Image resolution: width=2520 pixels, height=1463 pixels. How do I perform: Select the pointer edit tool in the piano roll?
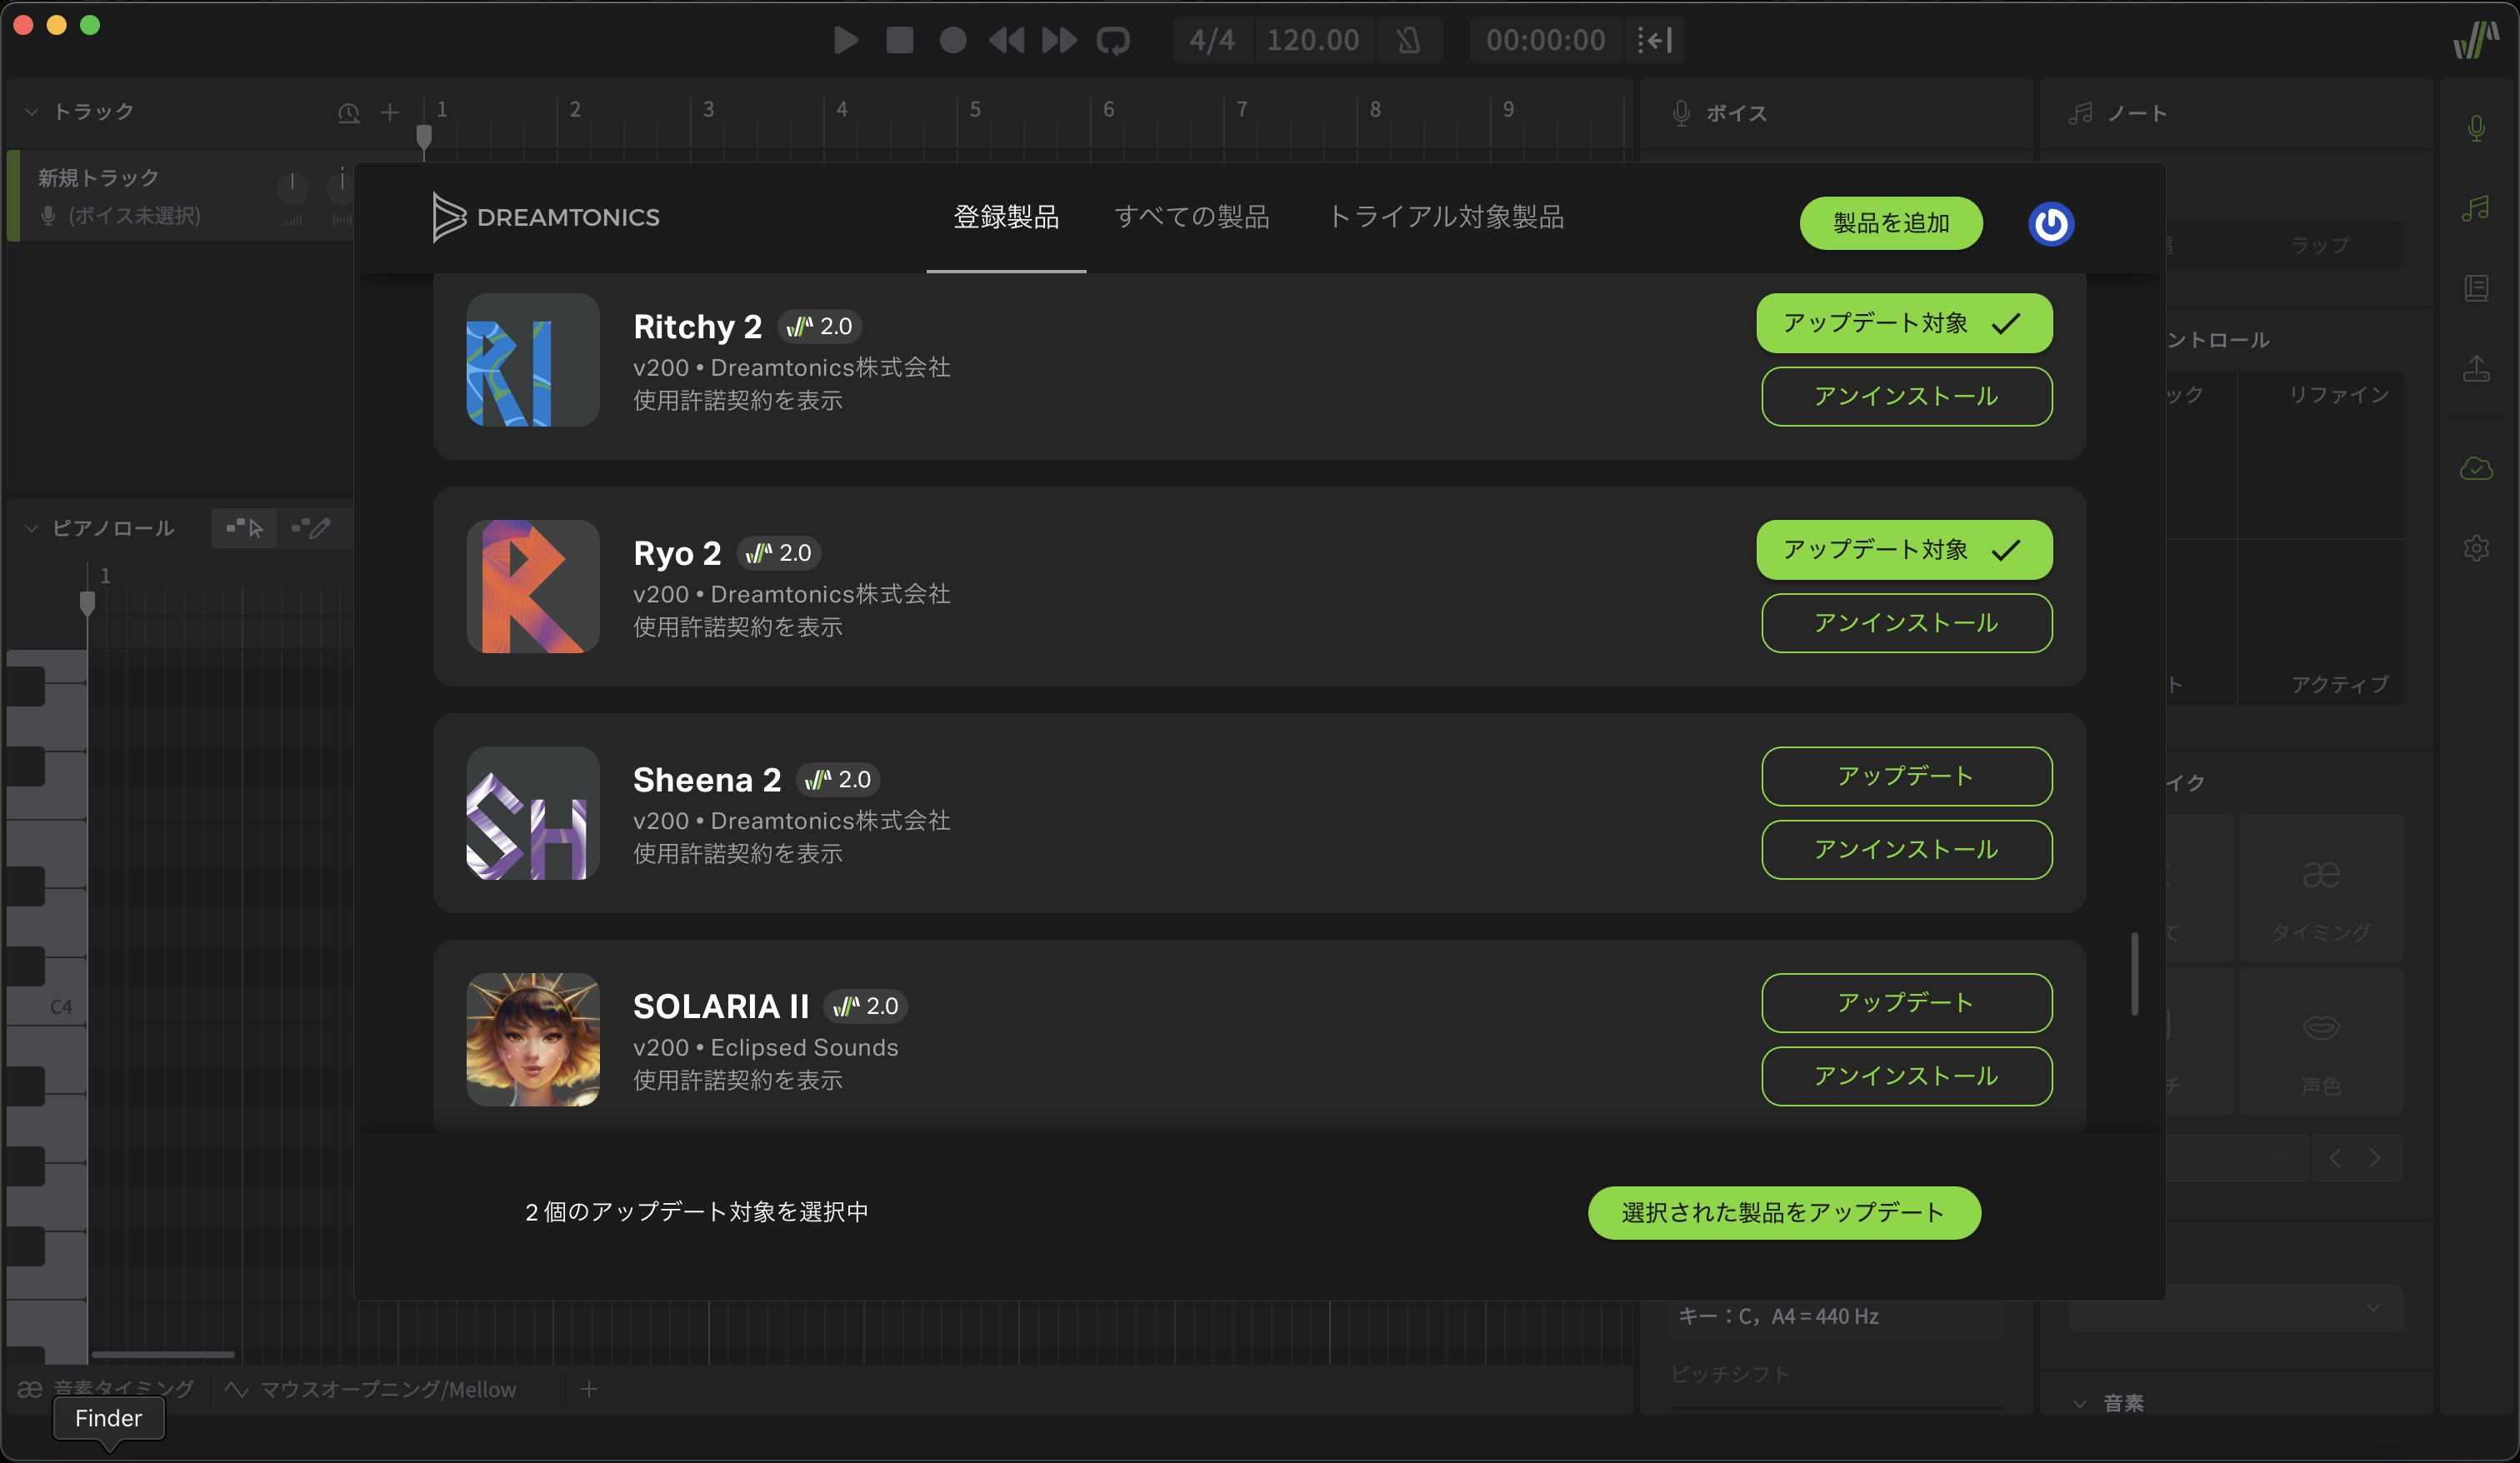[x=245, y=527]
